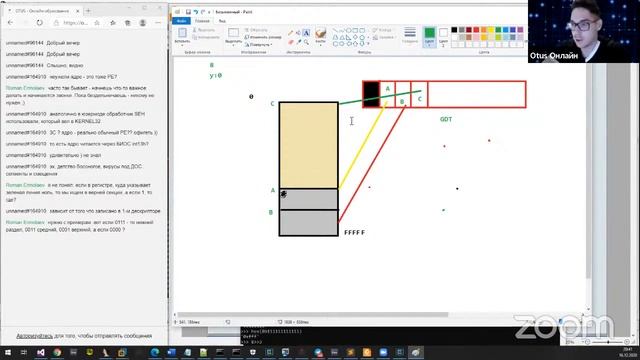Open Visual Studio from the taskbar
This screenshot has height=360, width=640.
coord(41,352)
